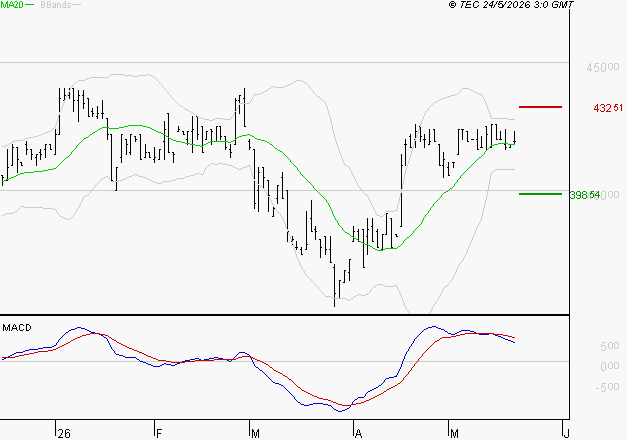Click the green 398.54 support value
627x440 pixels.
[x=585, y=195]
